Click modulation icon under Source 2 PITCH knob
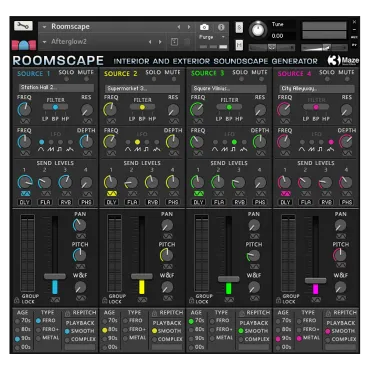 click(x=167, y=266)
